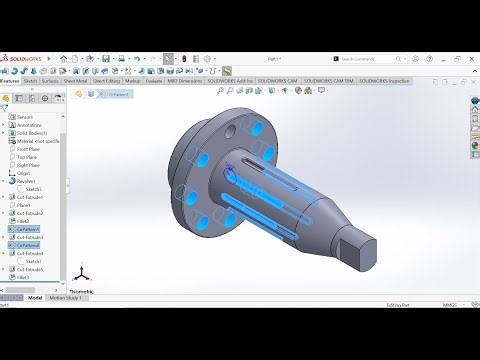Open View Settings monitor icon
Screen dimensions: 480x360
[x=321, y=90]
